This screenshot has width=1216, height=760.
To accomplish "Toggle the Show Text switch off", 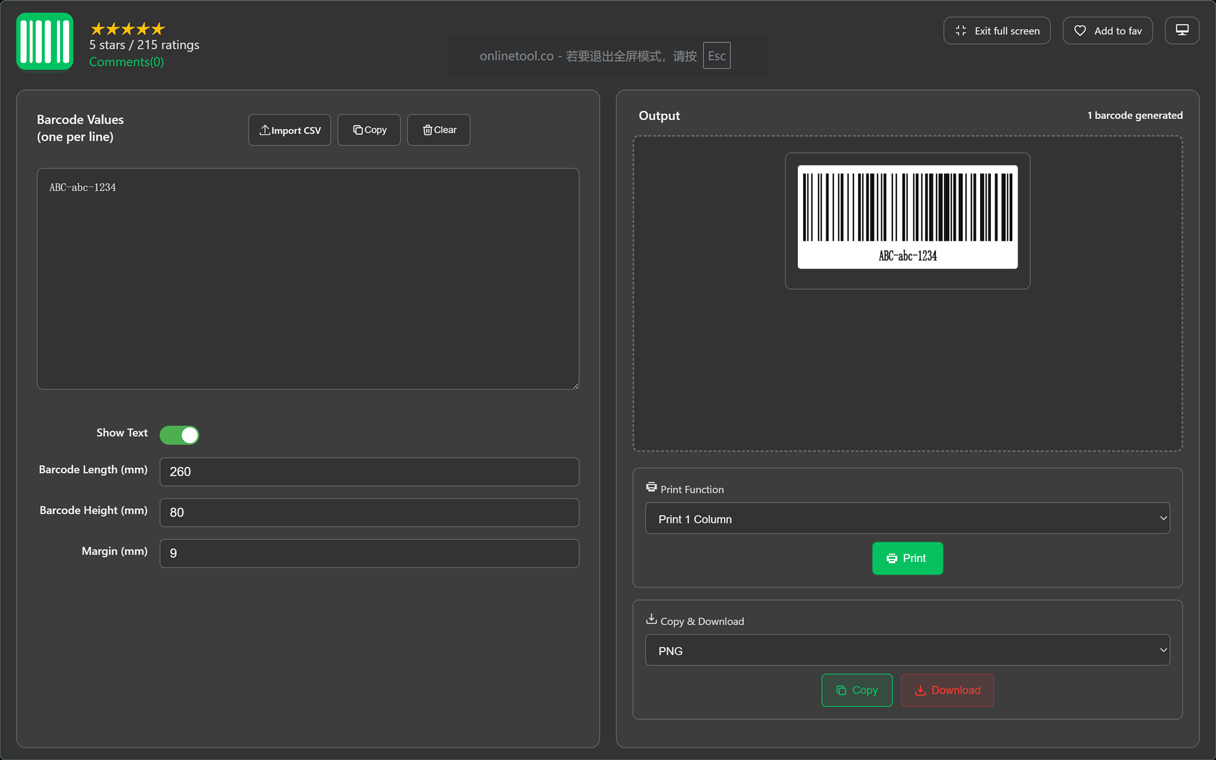I will coord(179,435).
